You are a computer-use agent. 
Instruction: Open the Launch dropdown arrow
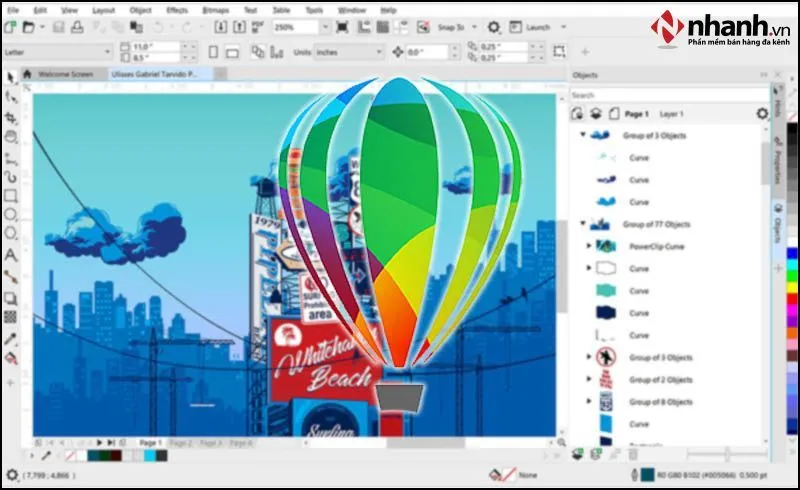(564, 27)
